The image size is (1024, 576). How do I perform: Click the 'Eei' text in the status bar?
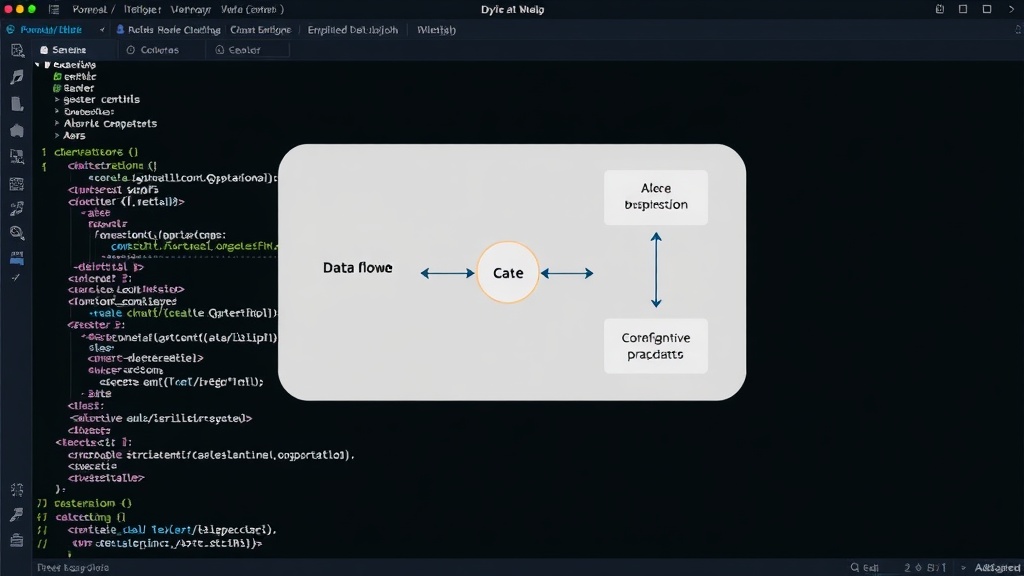(871, 568)
